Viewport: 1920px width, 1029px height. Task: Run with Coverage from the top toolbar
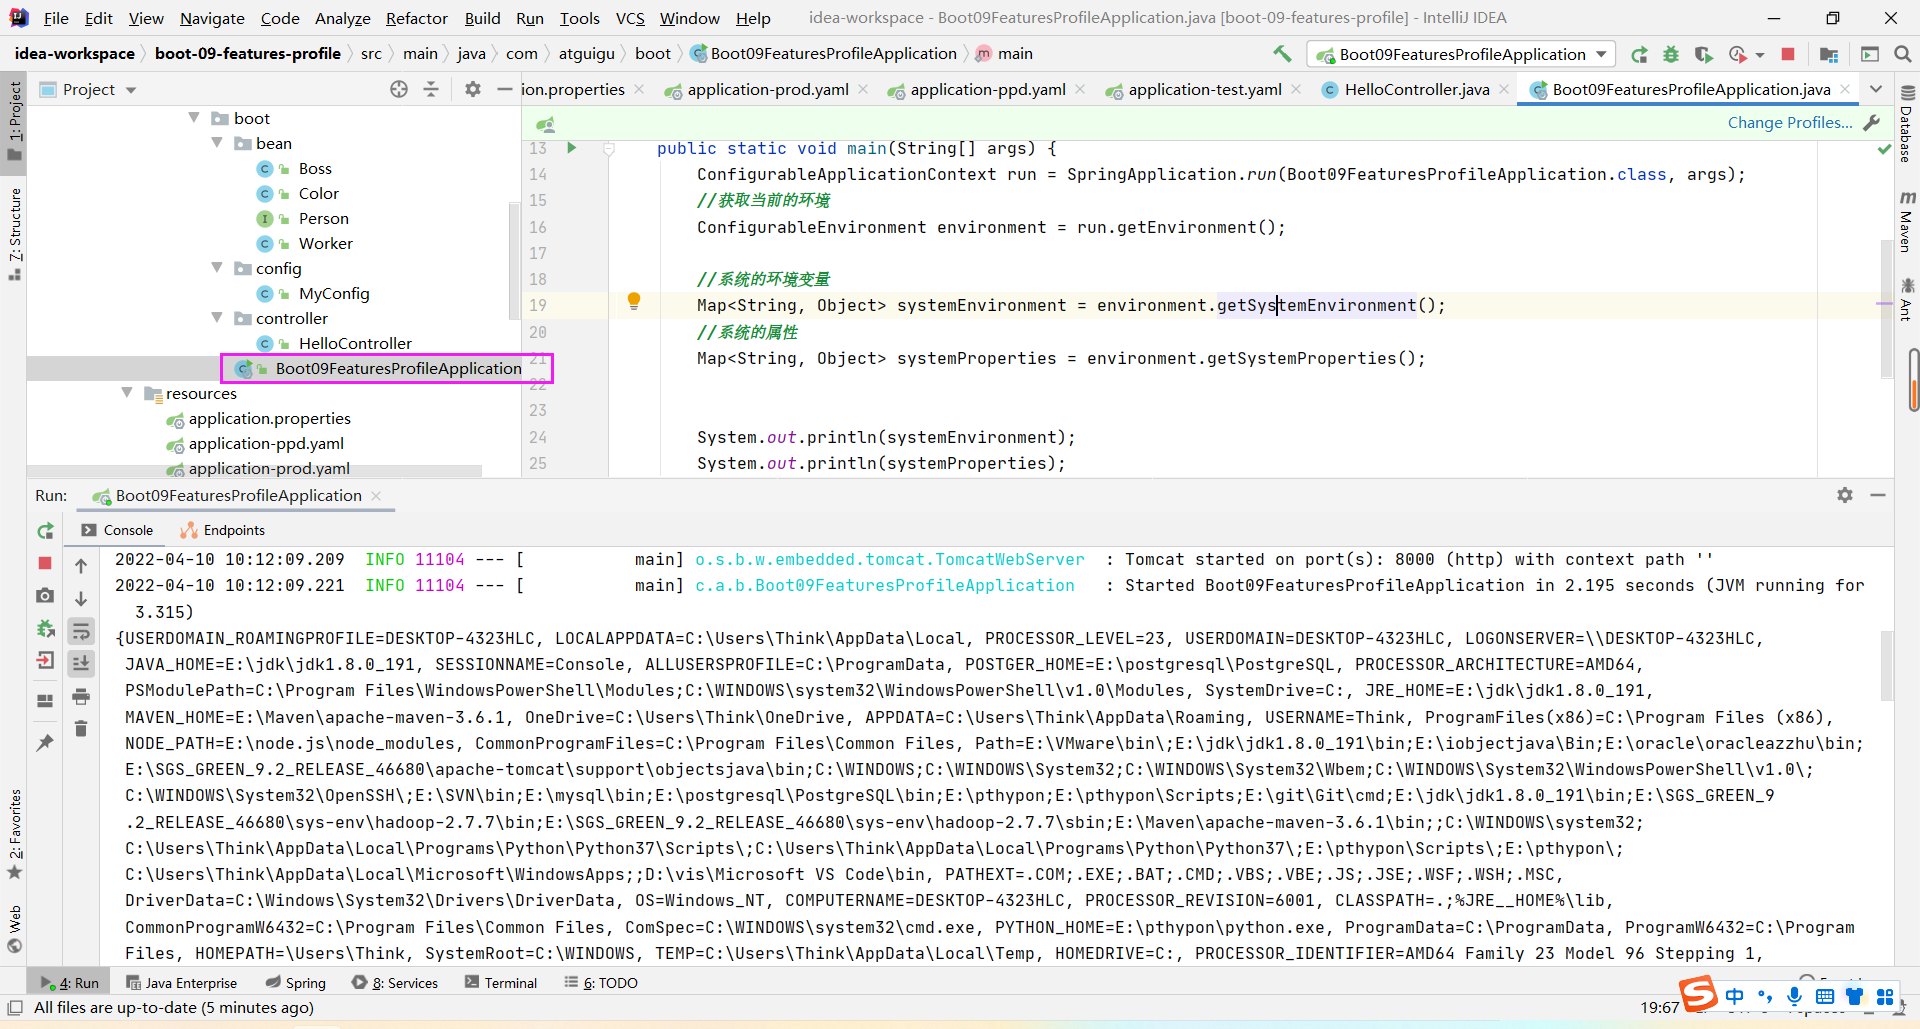[x=1704, y=54]
